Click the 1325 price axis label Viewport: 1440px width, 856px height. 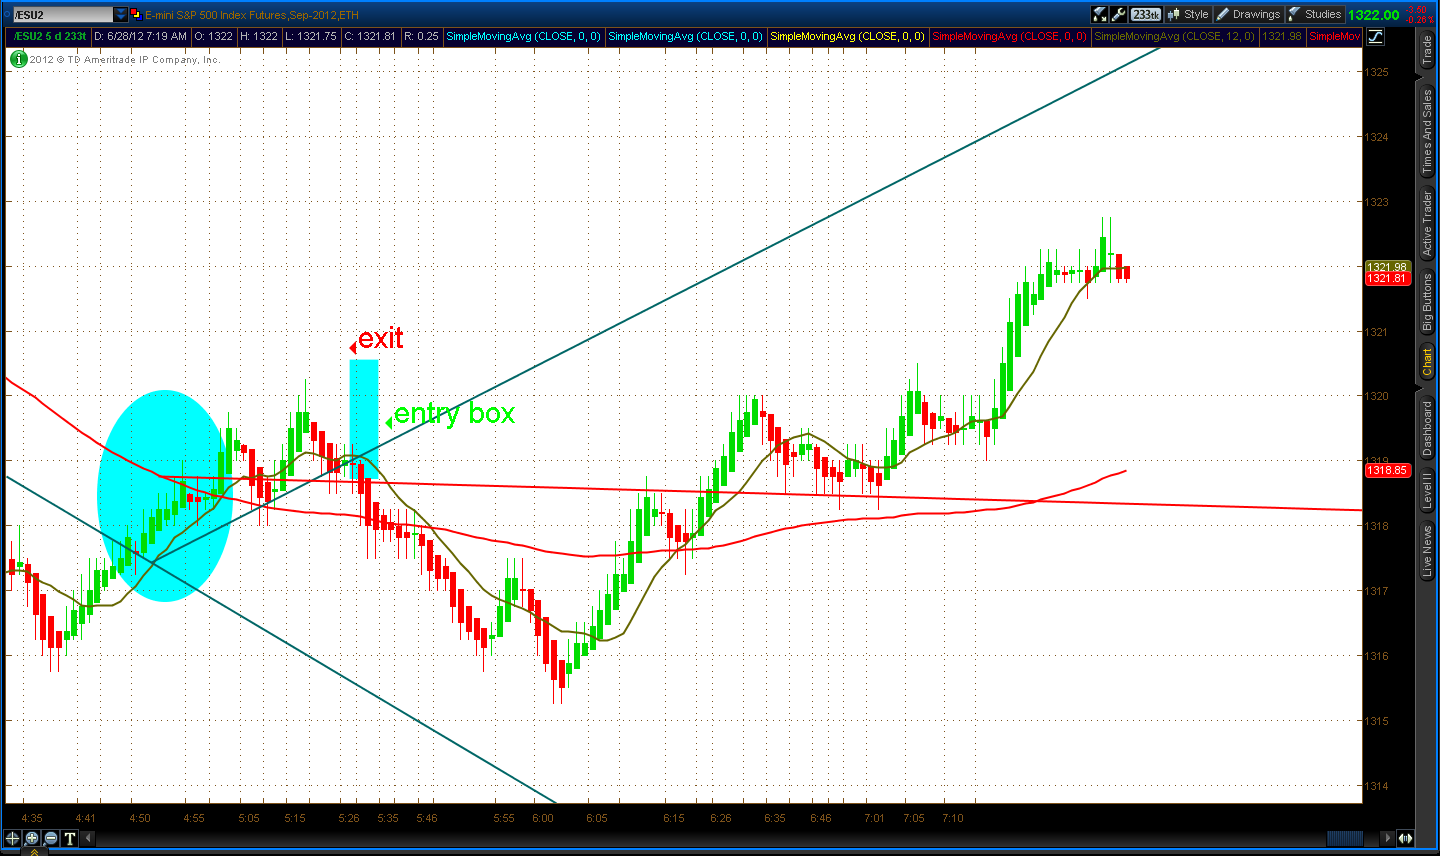click(1377, 72)
